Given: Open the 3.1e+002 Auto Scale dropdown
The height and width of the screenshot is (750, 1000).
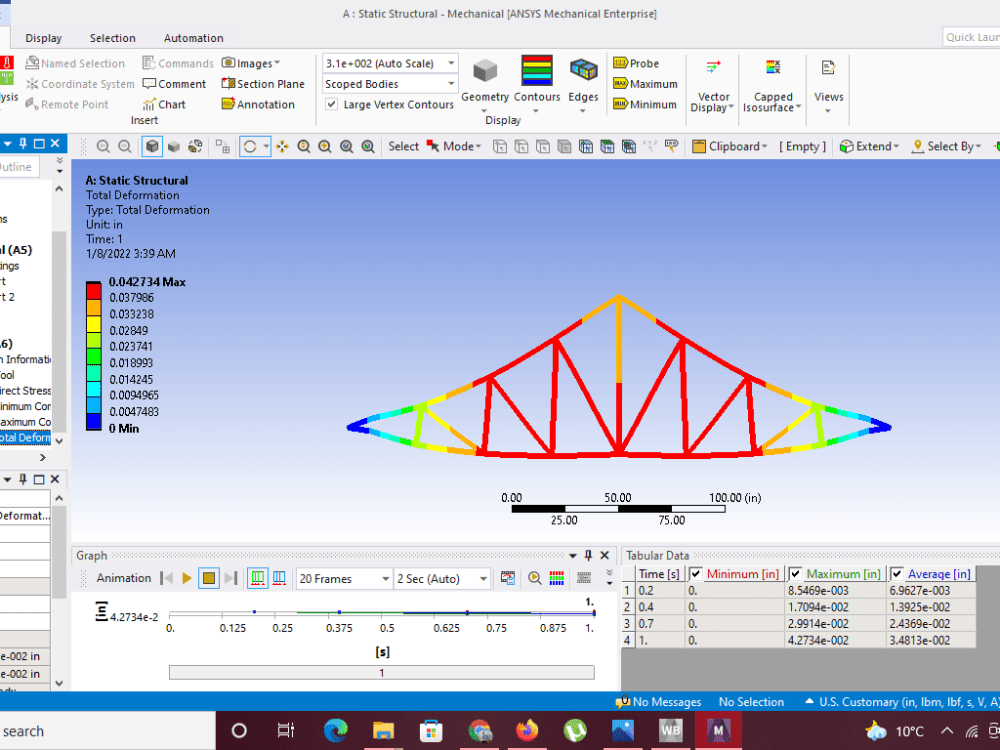Looking at the screenshot, I should coord(451,62).
